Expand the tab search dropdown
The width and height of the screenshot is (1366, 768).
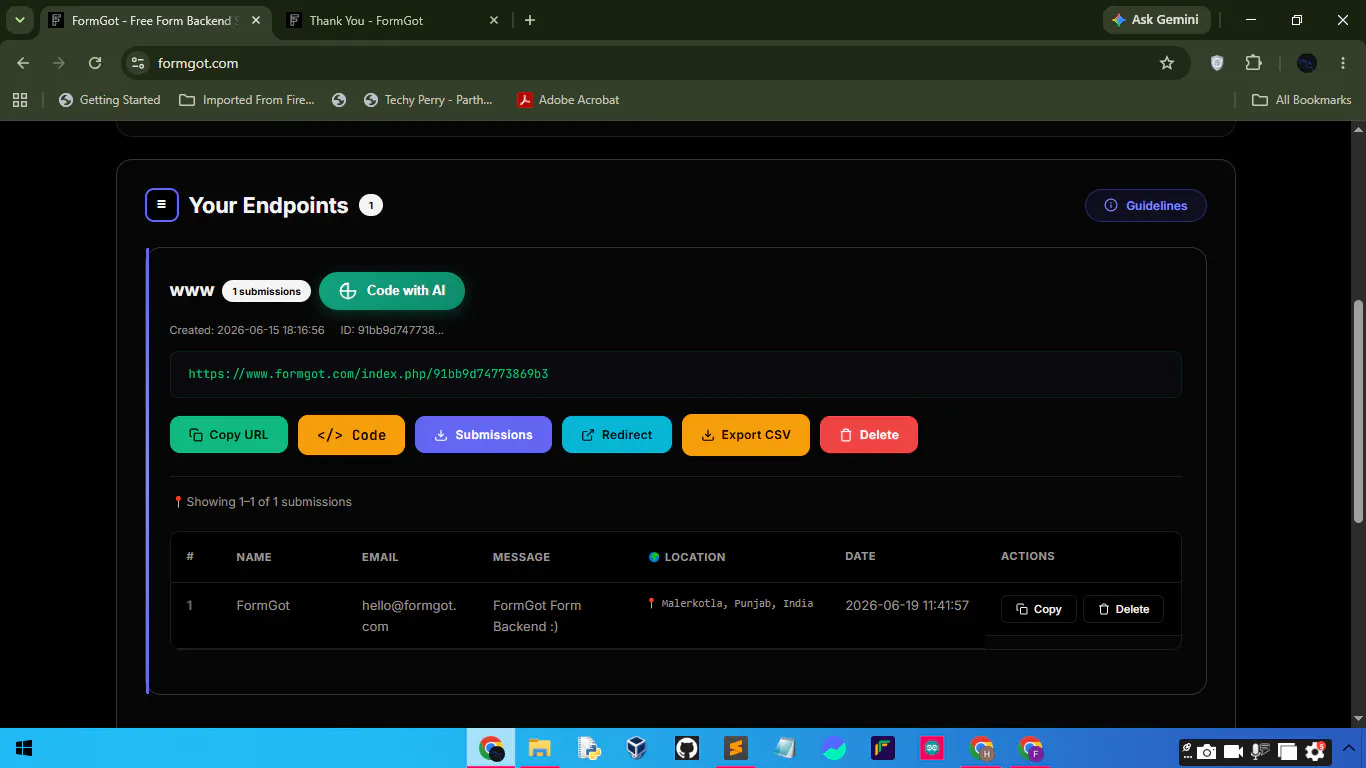(19, 20)
